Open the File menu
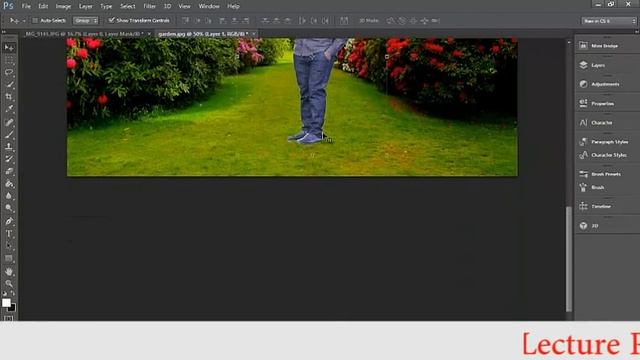Screen dimensions: 640x360 [26, 6]
